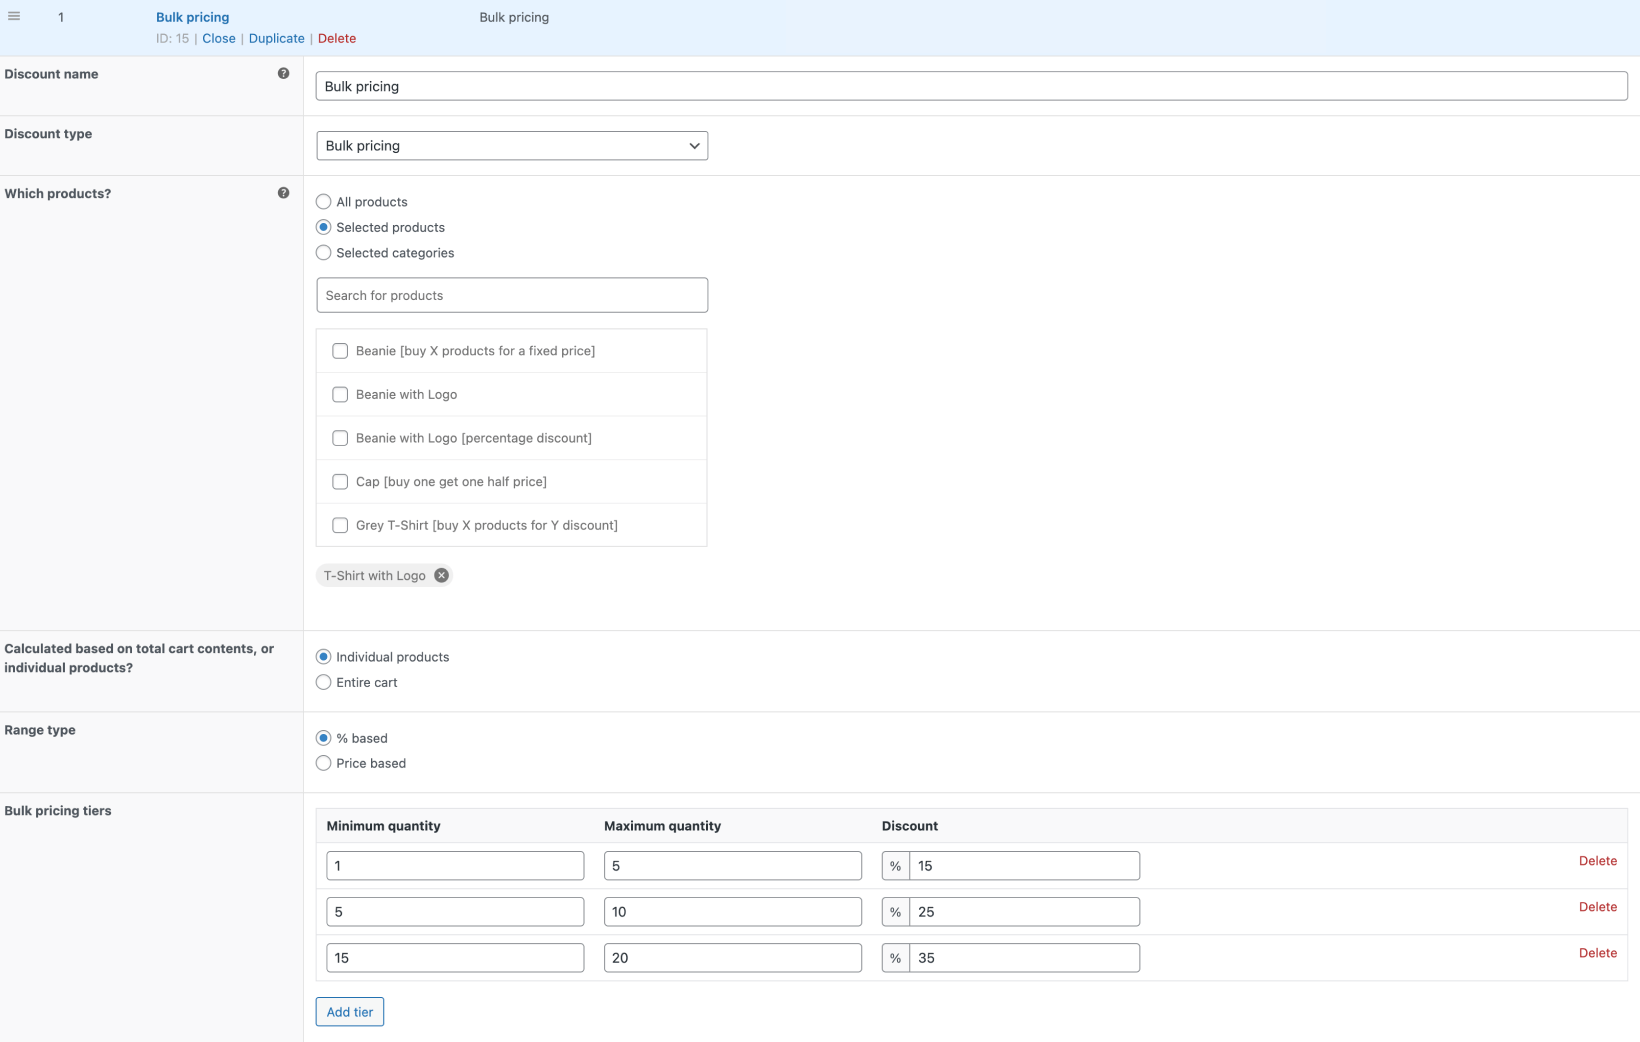
Task: Click the Search for products field
Action: tap(511, 295)
